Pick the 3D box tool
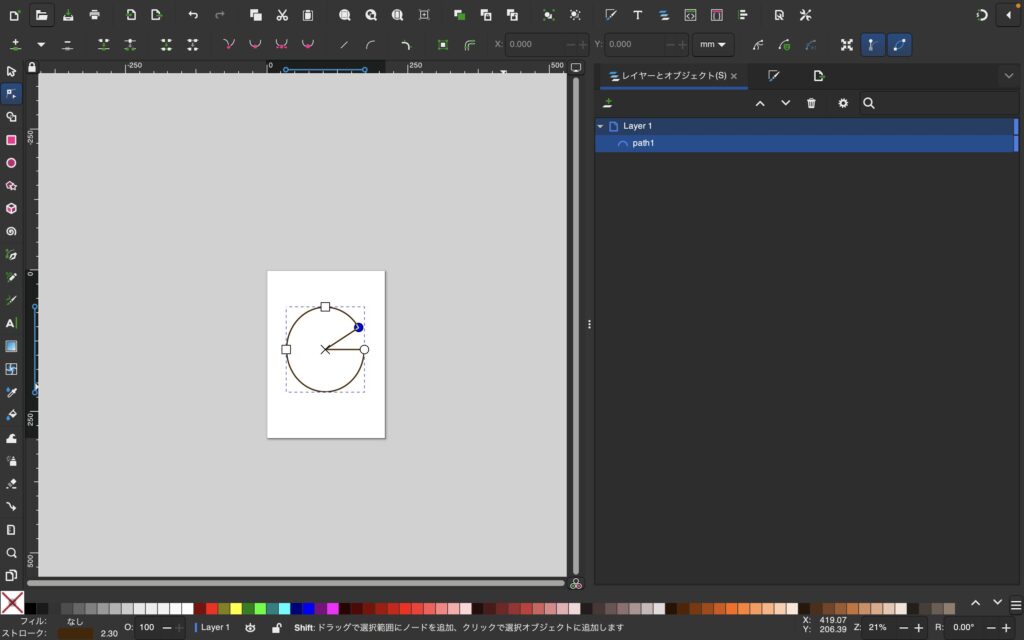The width and height of the screenshot is (1024, 640). coord(11,208)
